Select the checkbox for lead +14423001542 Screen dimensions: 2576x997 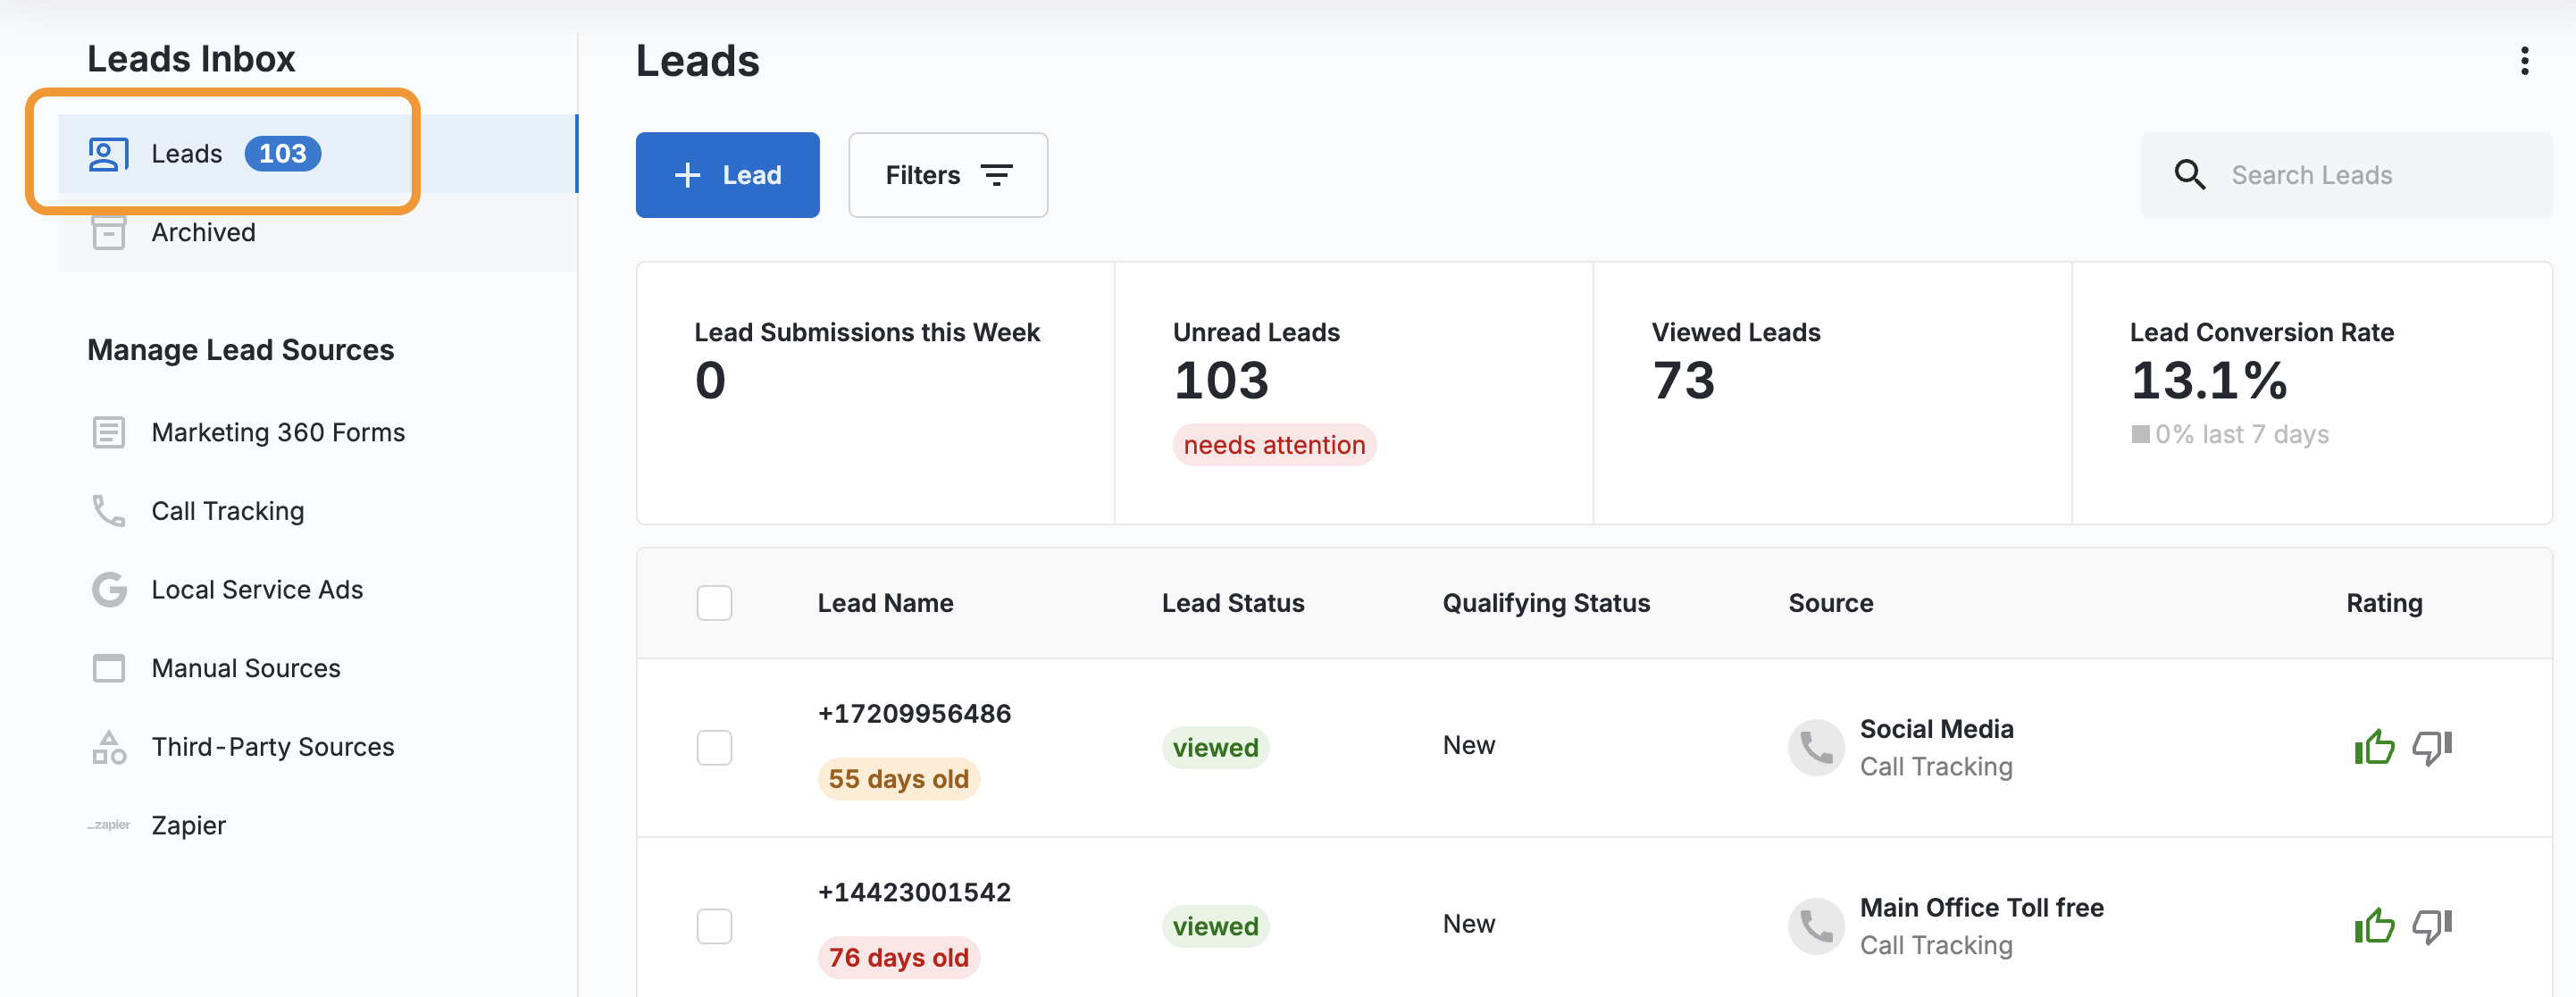coord(714,926)
